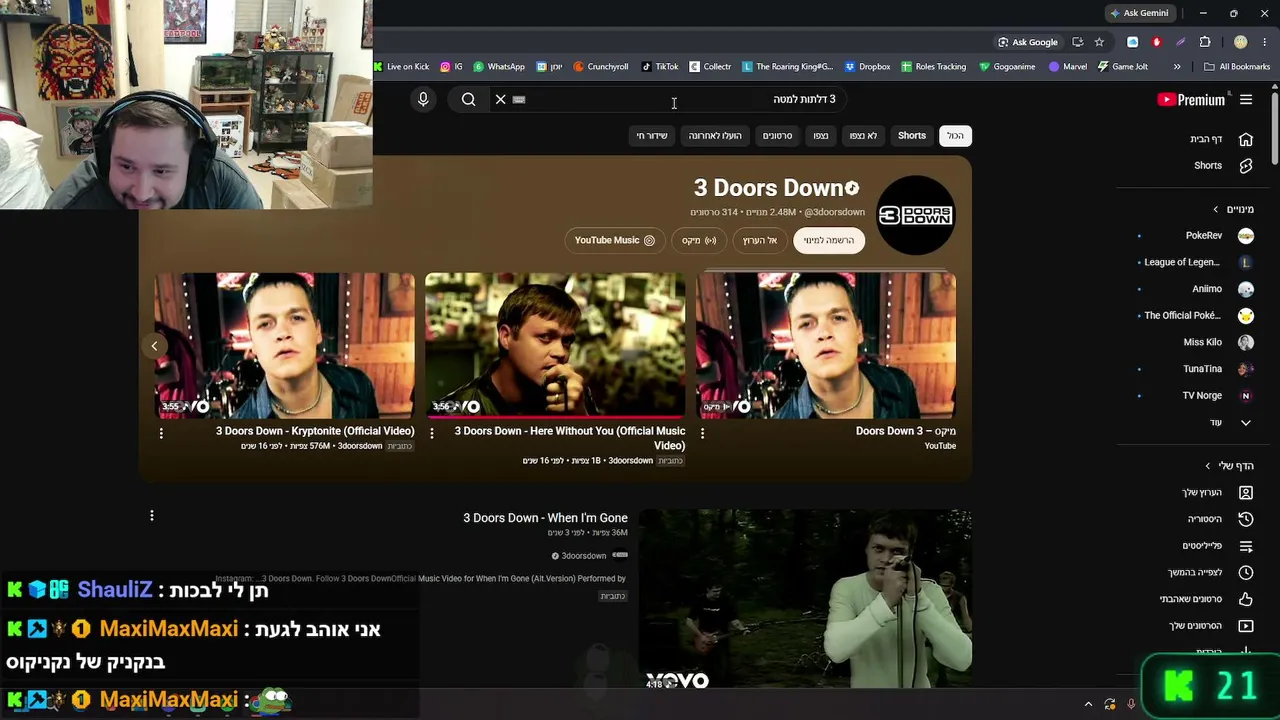Open the Chrome three-dot menu

[x=1265, y=42]
